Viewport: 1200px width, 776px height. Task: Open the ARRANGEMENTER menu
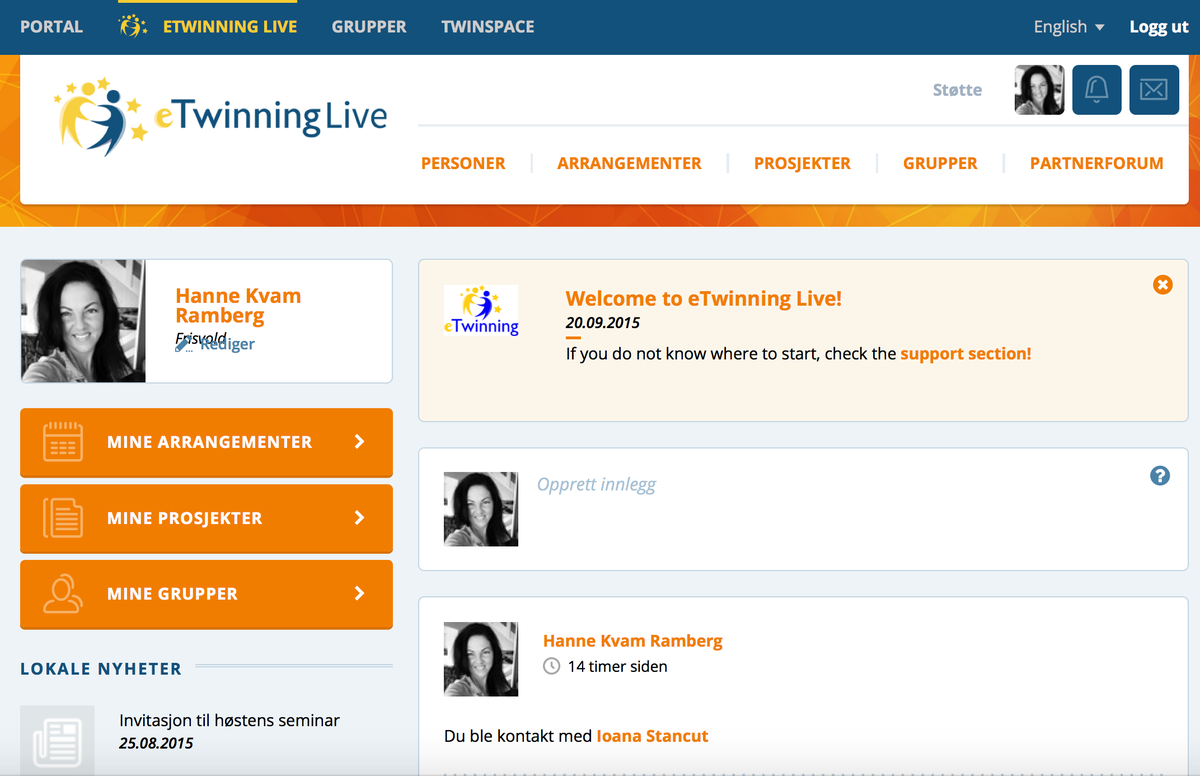pos(629,163)
